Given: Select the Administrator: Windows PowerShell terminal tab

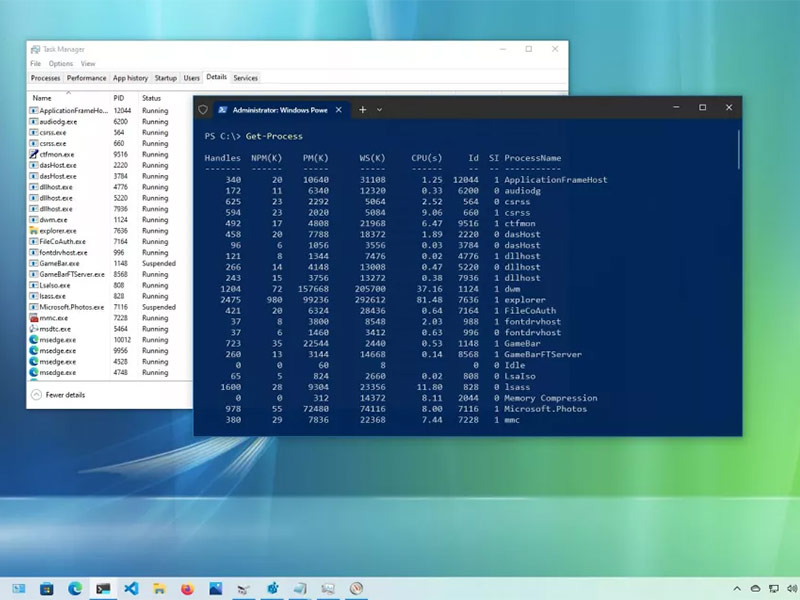Looking at the screenshot, I should click(280, 110).
